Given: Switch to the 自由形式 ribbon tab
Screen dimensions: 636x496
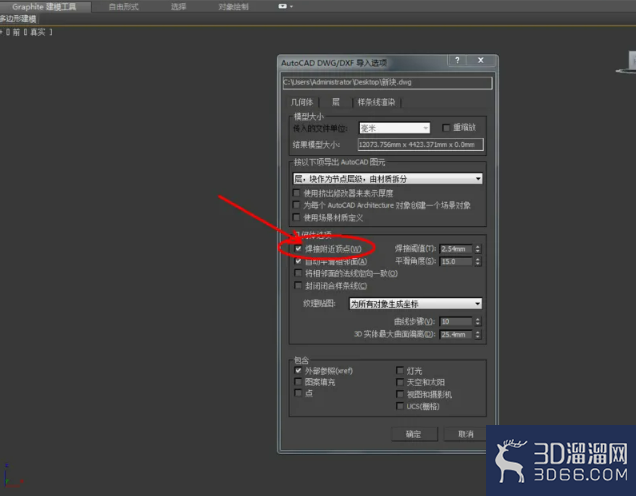Looking at the screenshot, I should tap(123, 6).
